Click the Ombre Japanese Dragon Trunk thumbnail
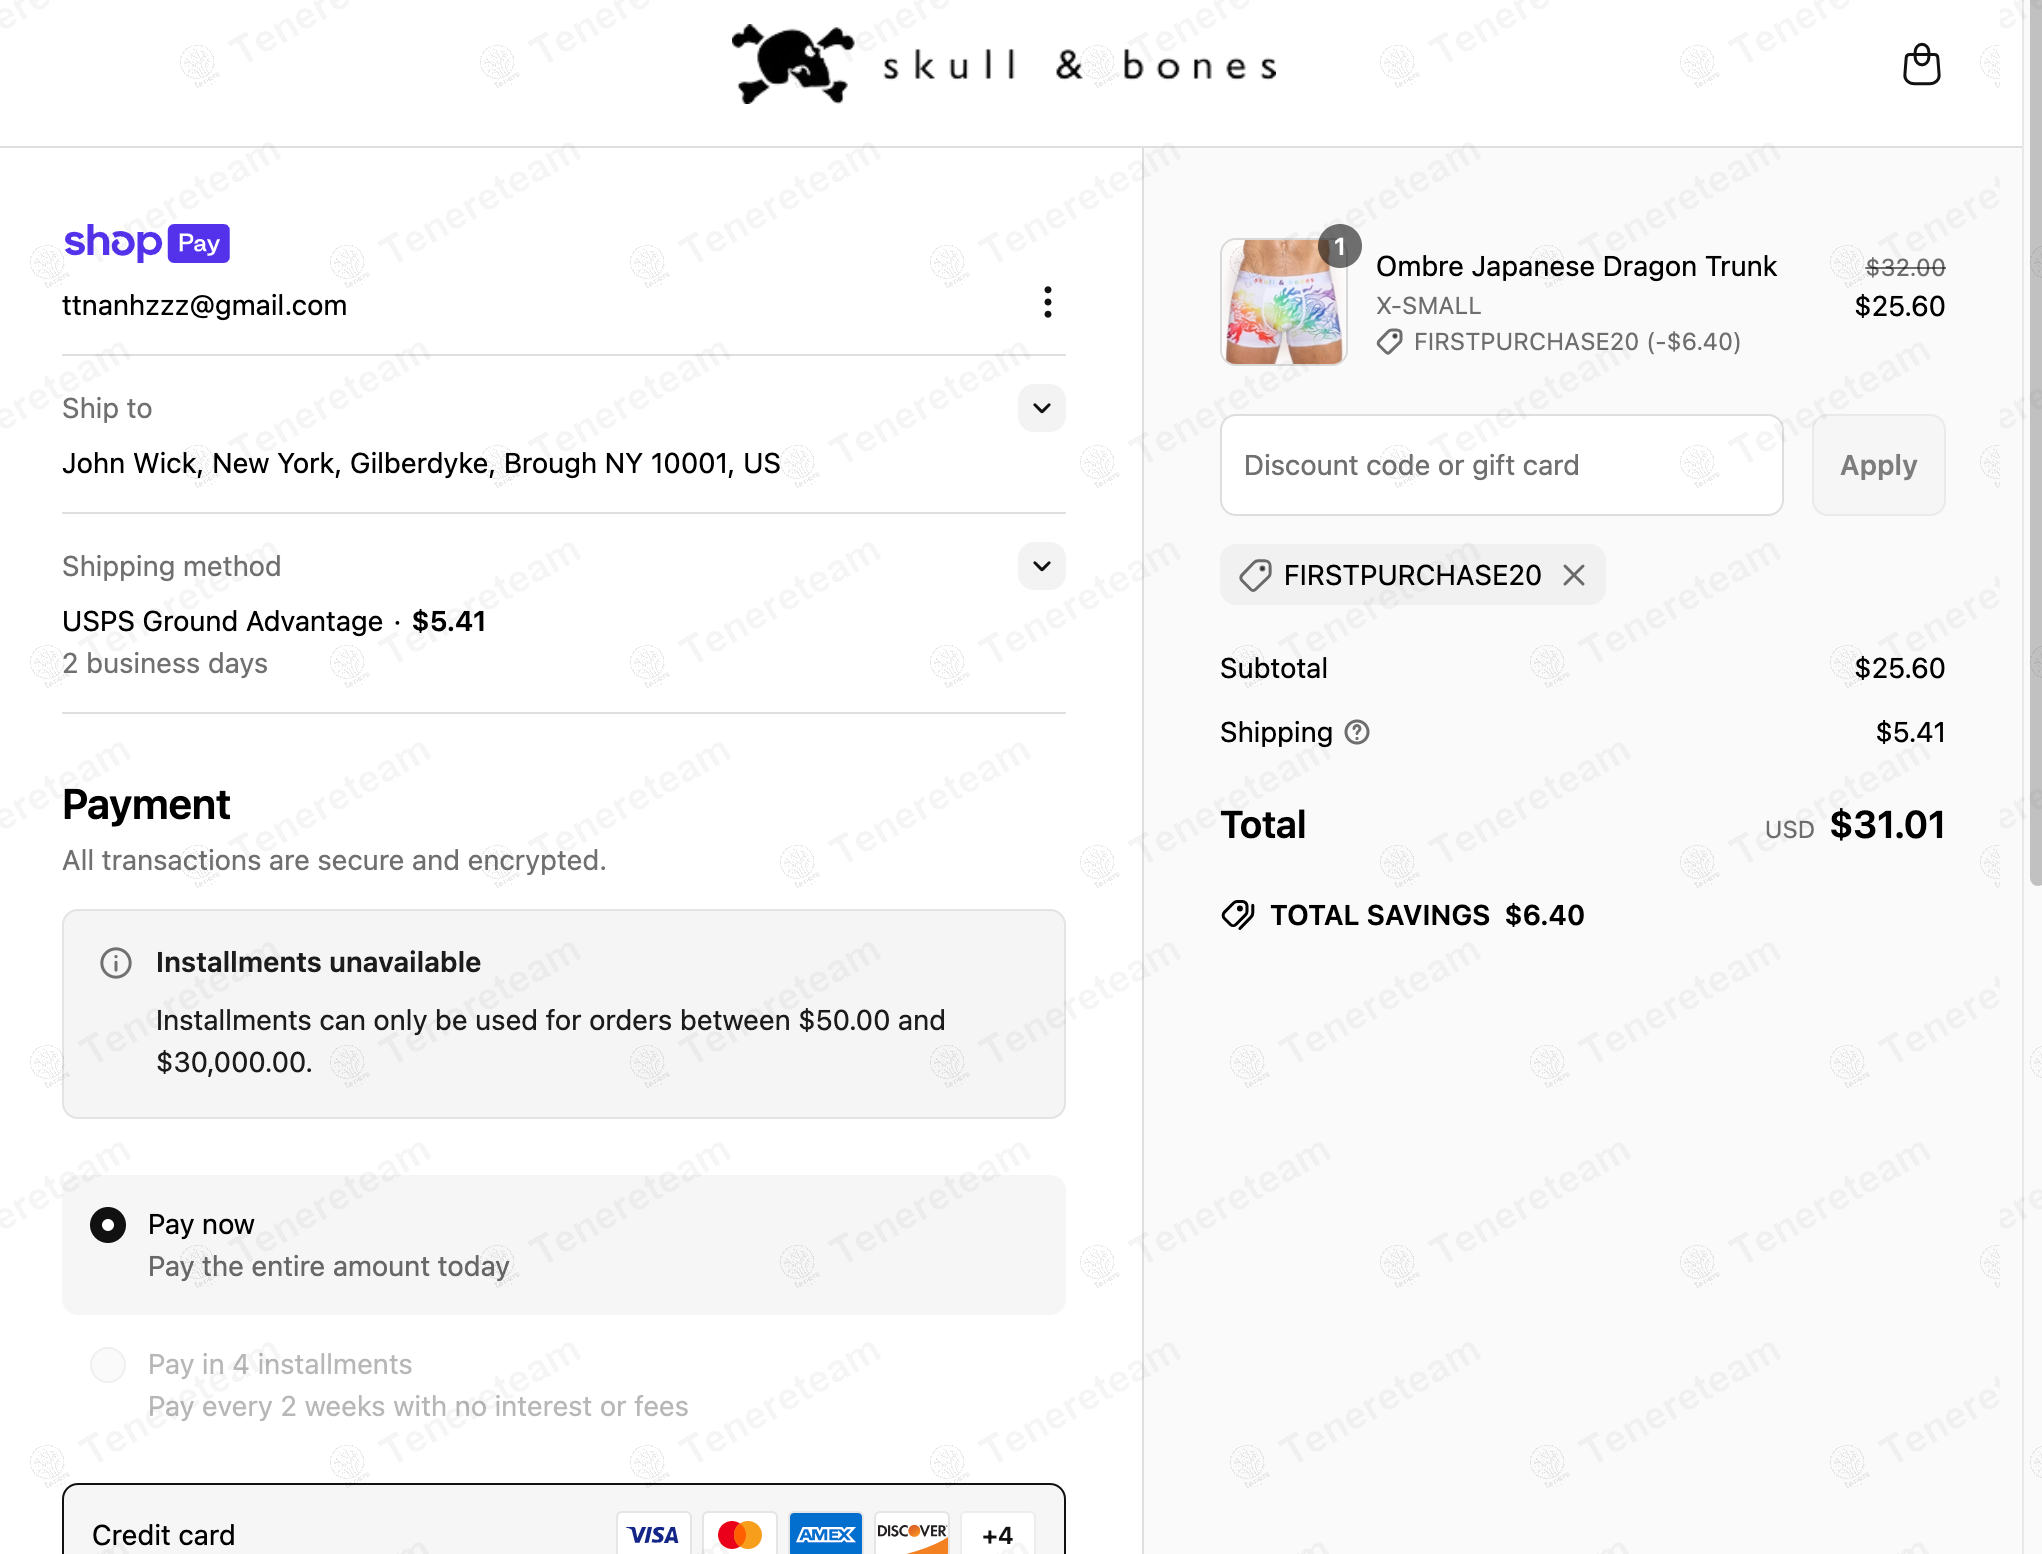Image resolution: width=2042 pixels, height=1554 pixels. click(x=1284, y=302)
